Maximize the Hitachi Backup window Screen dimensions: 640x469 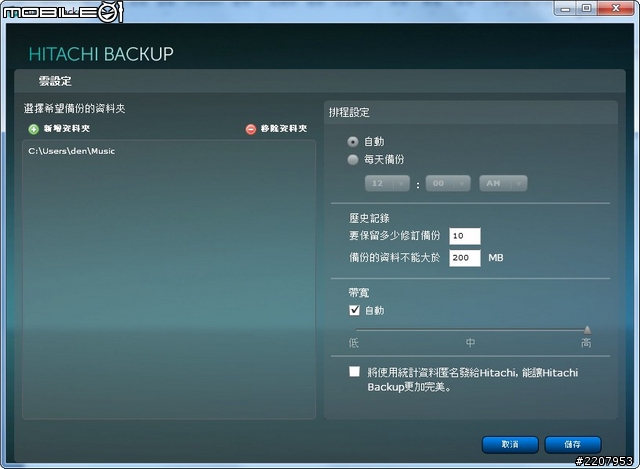(587, 8)
